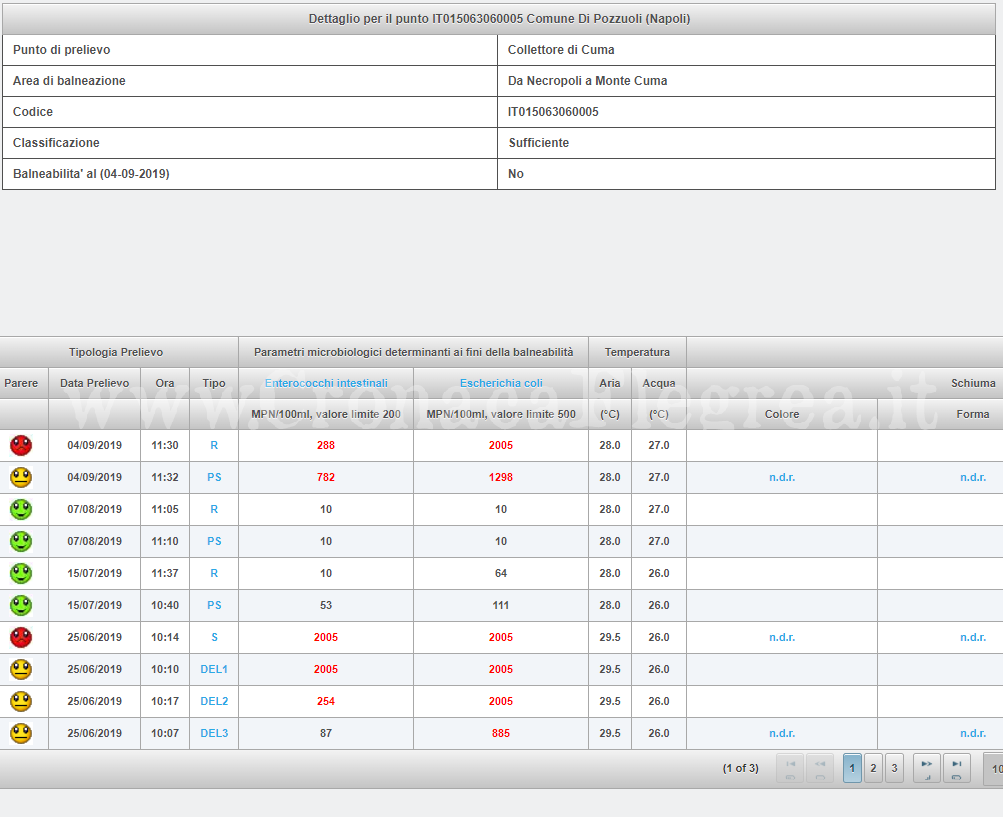1003x817 pixels.
Task: Go to the next page of results
Action: pyautogui.click(x=926, y=768)
